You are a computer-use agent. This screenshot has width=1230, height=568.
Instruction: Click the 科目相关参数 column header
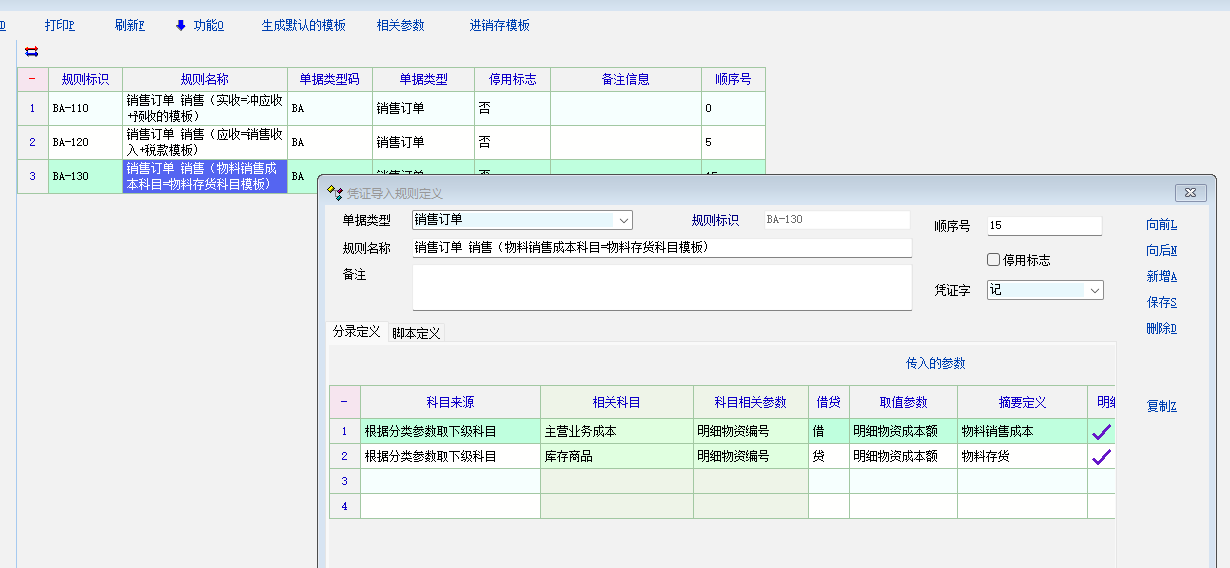click(751, 402)
